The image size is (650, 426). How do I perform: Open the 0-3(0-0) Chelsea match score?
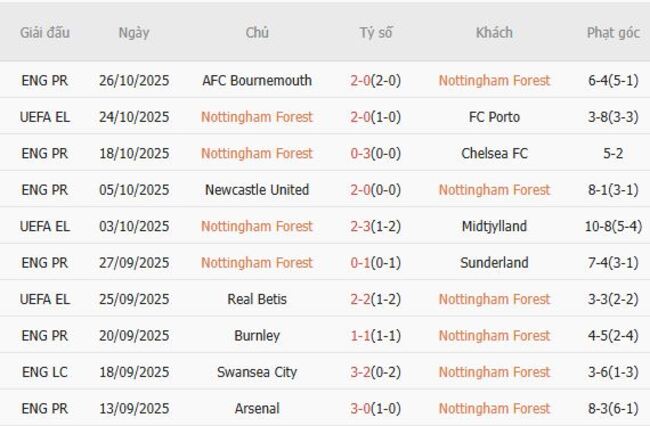point(376,153)
